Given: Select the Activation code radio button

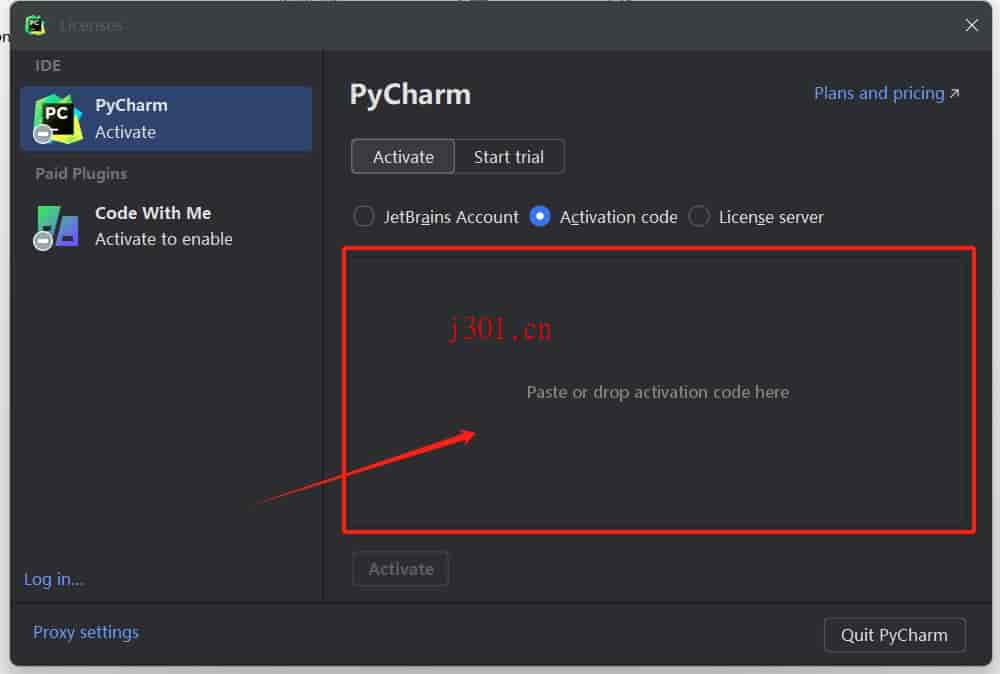Looking at the screenshot, I should pos(540,216).
